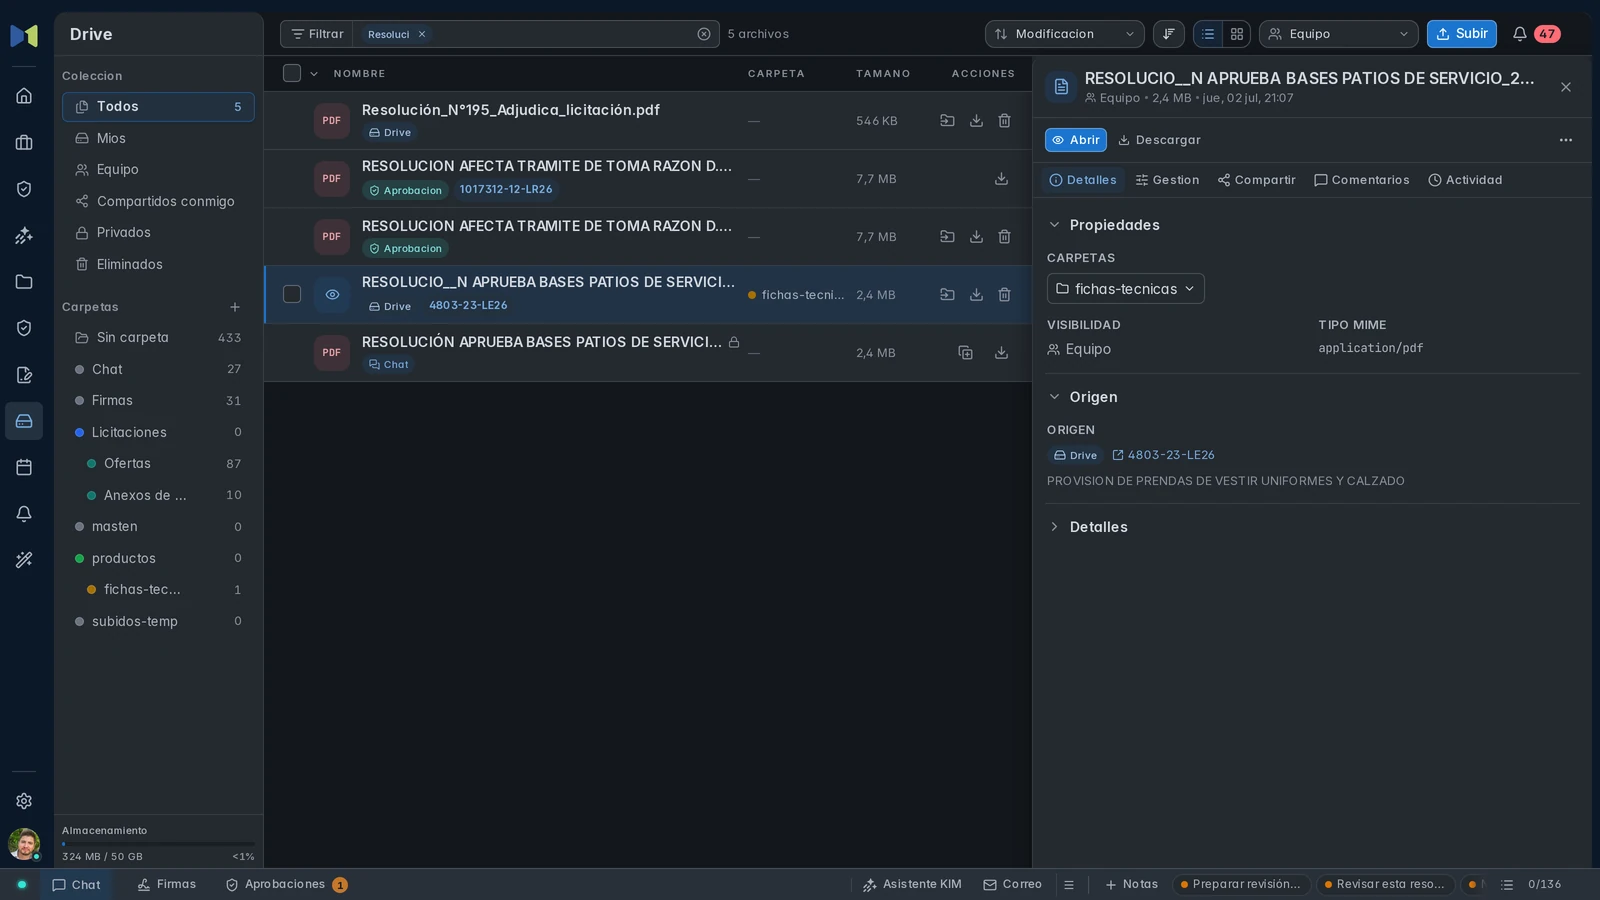Toggle the preview eye on selected row

[x=332, y=295]
